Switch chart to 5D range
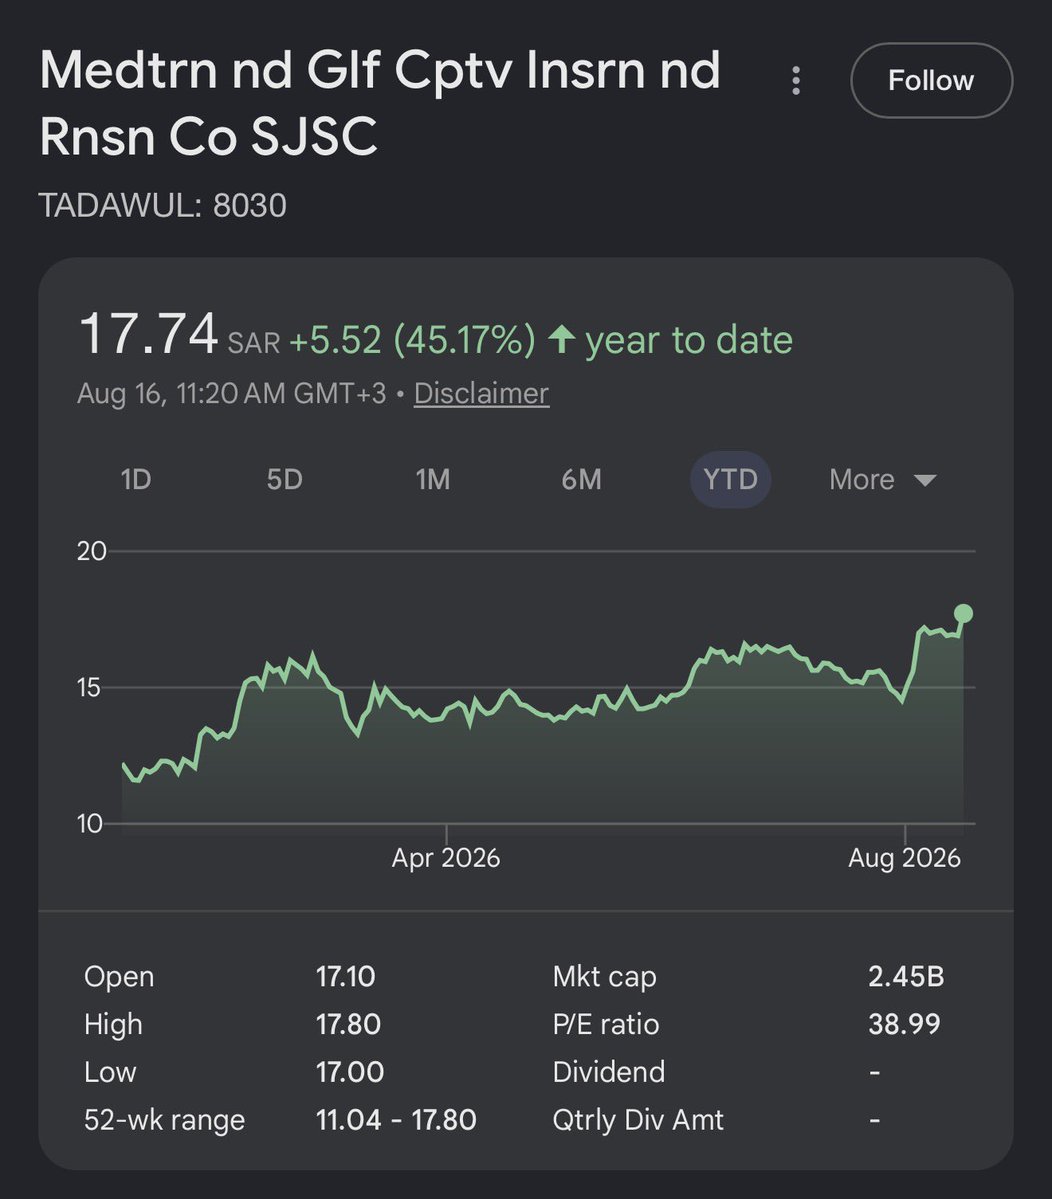The image size is (1052, 1199). pos(284,479)
